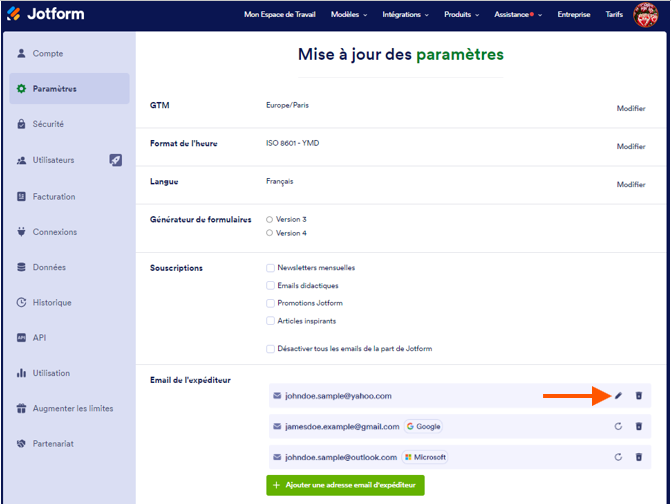Open the Facturation section label

click(54, 197)
